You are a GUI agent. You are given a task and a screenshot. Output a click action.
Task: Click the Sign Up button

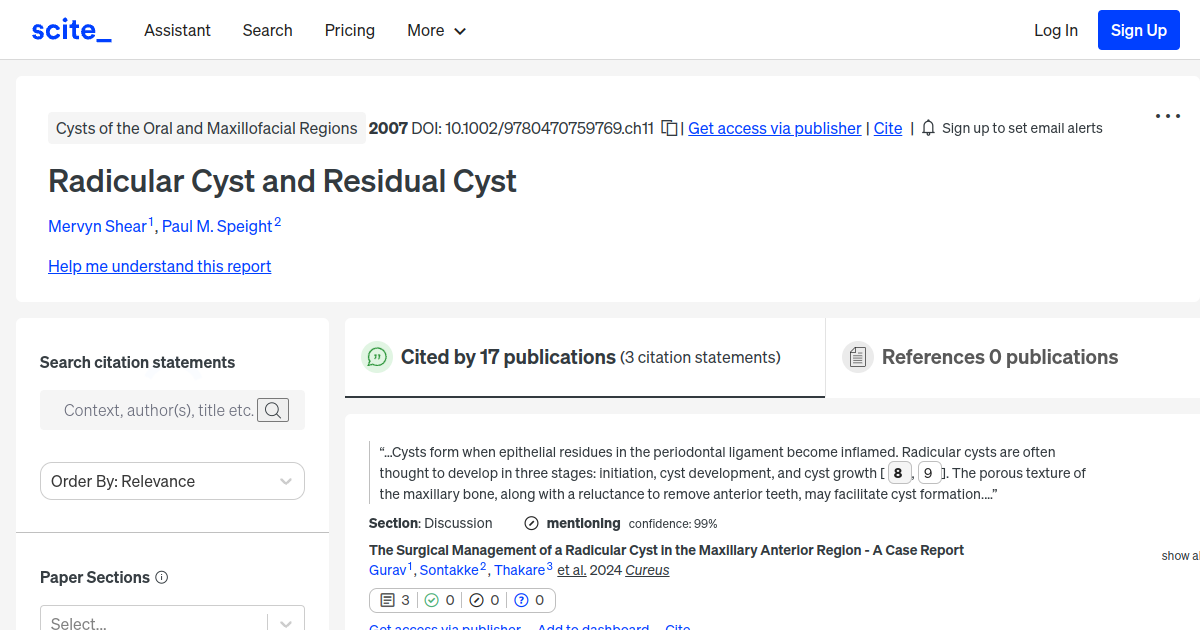pos(1138,29)
